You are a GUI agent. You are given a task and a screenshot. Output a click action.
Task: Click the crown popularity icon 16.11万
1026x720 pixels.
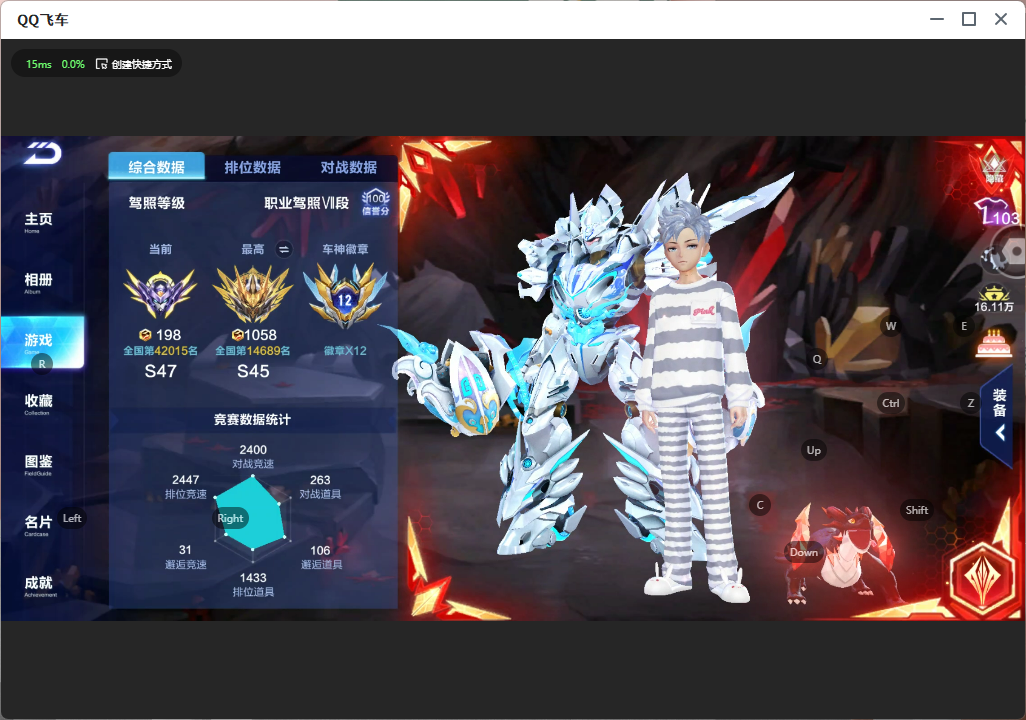coord(993,299)
